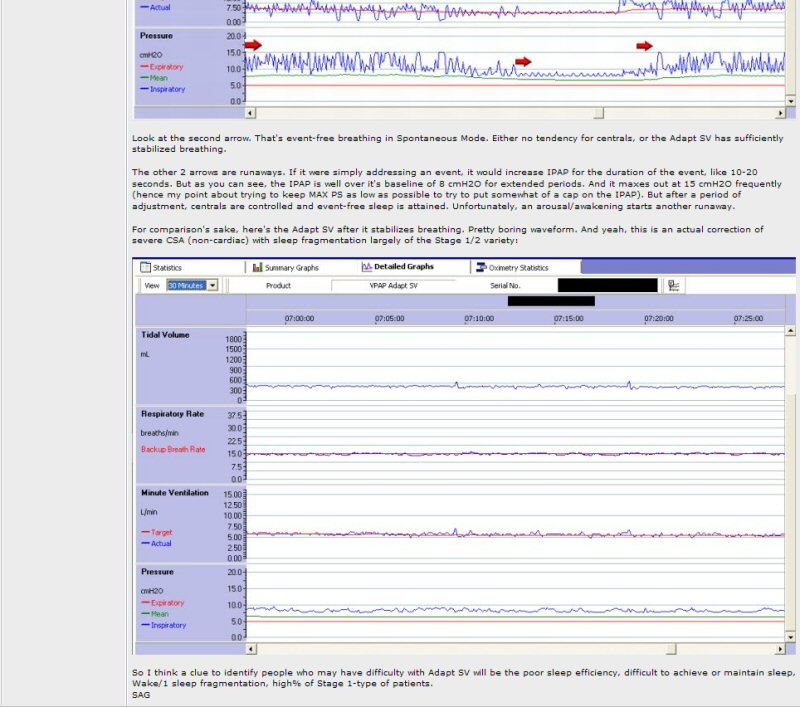Click the "mL" unit label under Tidal Volume

[x=145, y=354]
